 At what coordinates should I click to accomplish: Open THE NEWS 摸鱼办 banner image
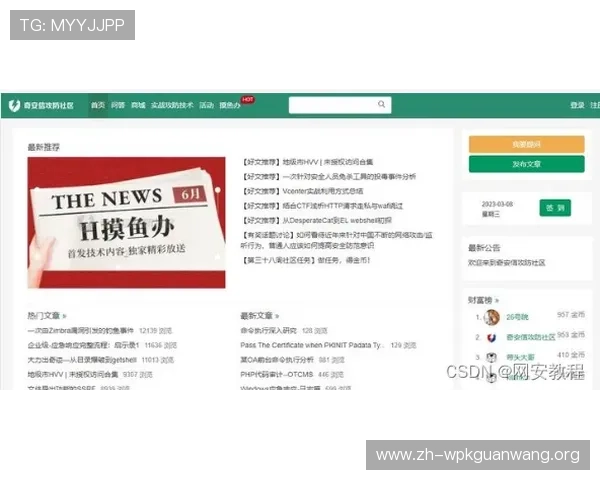[126, 222]
